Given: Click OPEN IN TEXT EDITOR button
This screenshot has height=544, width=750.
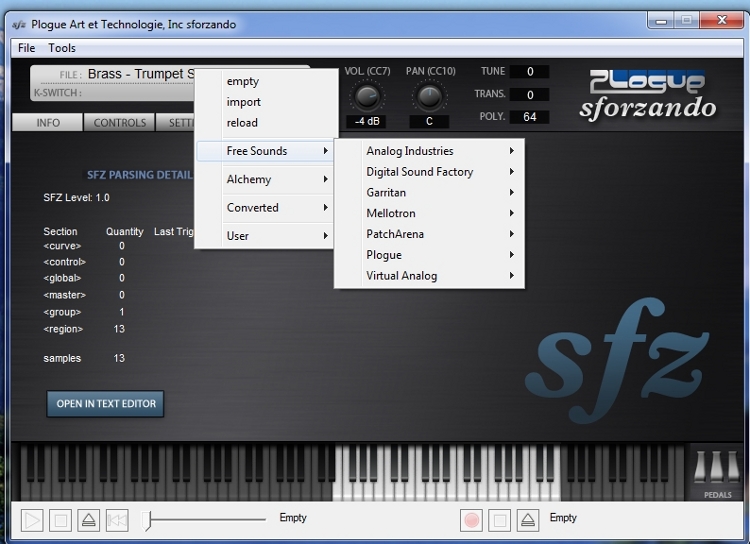Looking at the screenshot, I should tap(105, 404).
